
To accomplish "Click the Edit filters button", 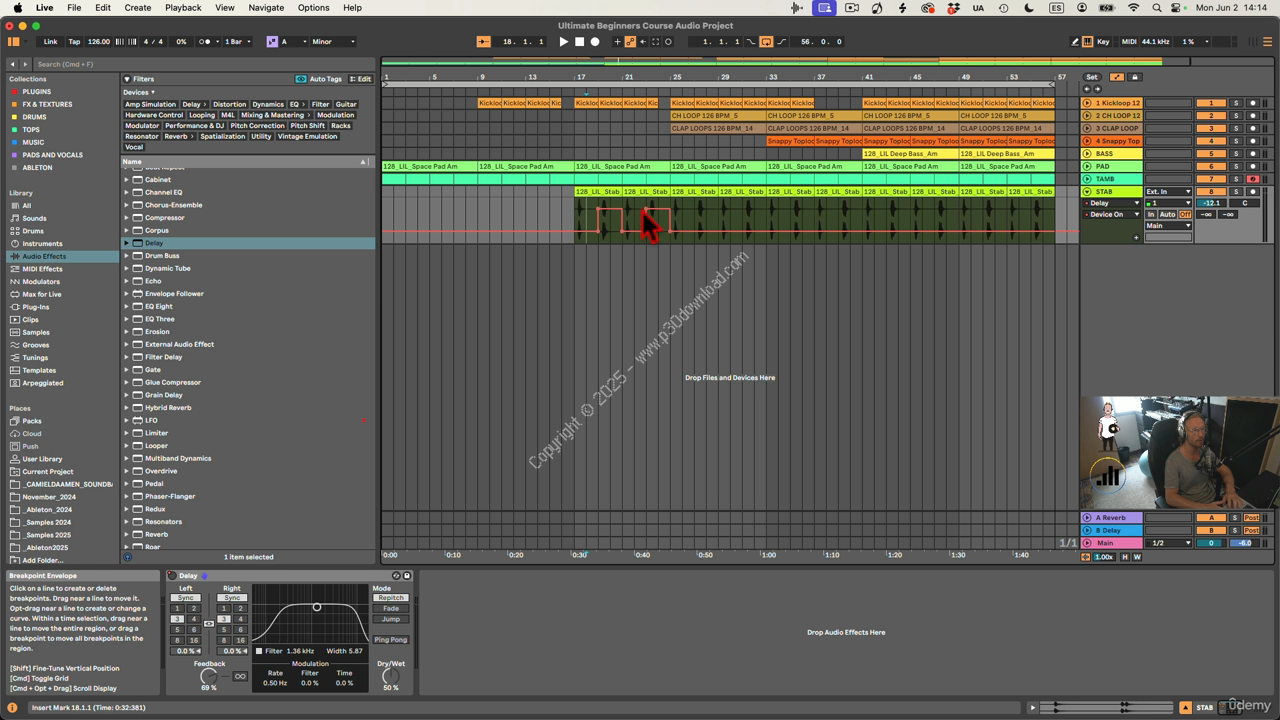I will pyautogui.click(x=361, y=79).
